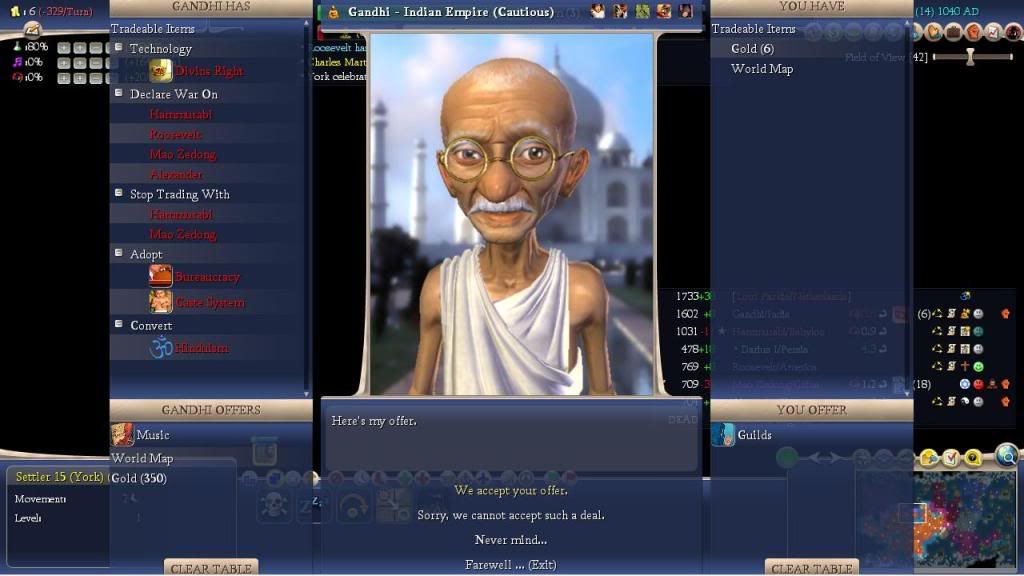
Task: Click the Music technology icon in Gandhi Offers
Action: click(x=122, y=434)
